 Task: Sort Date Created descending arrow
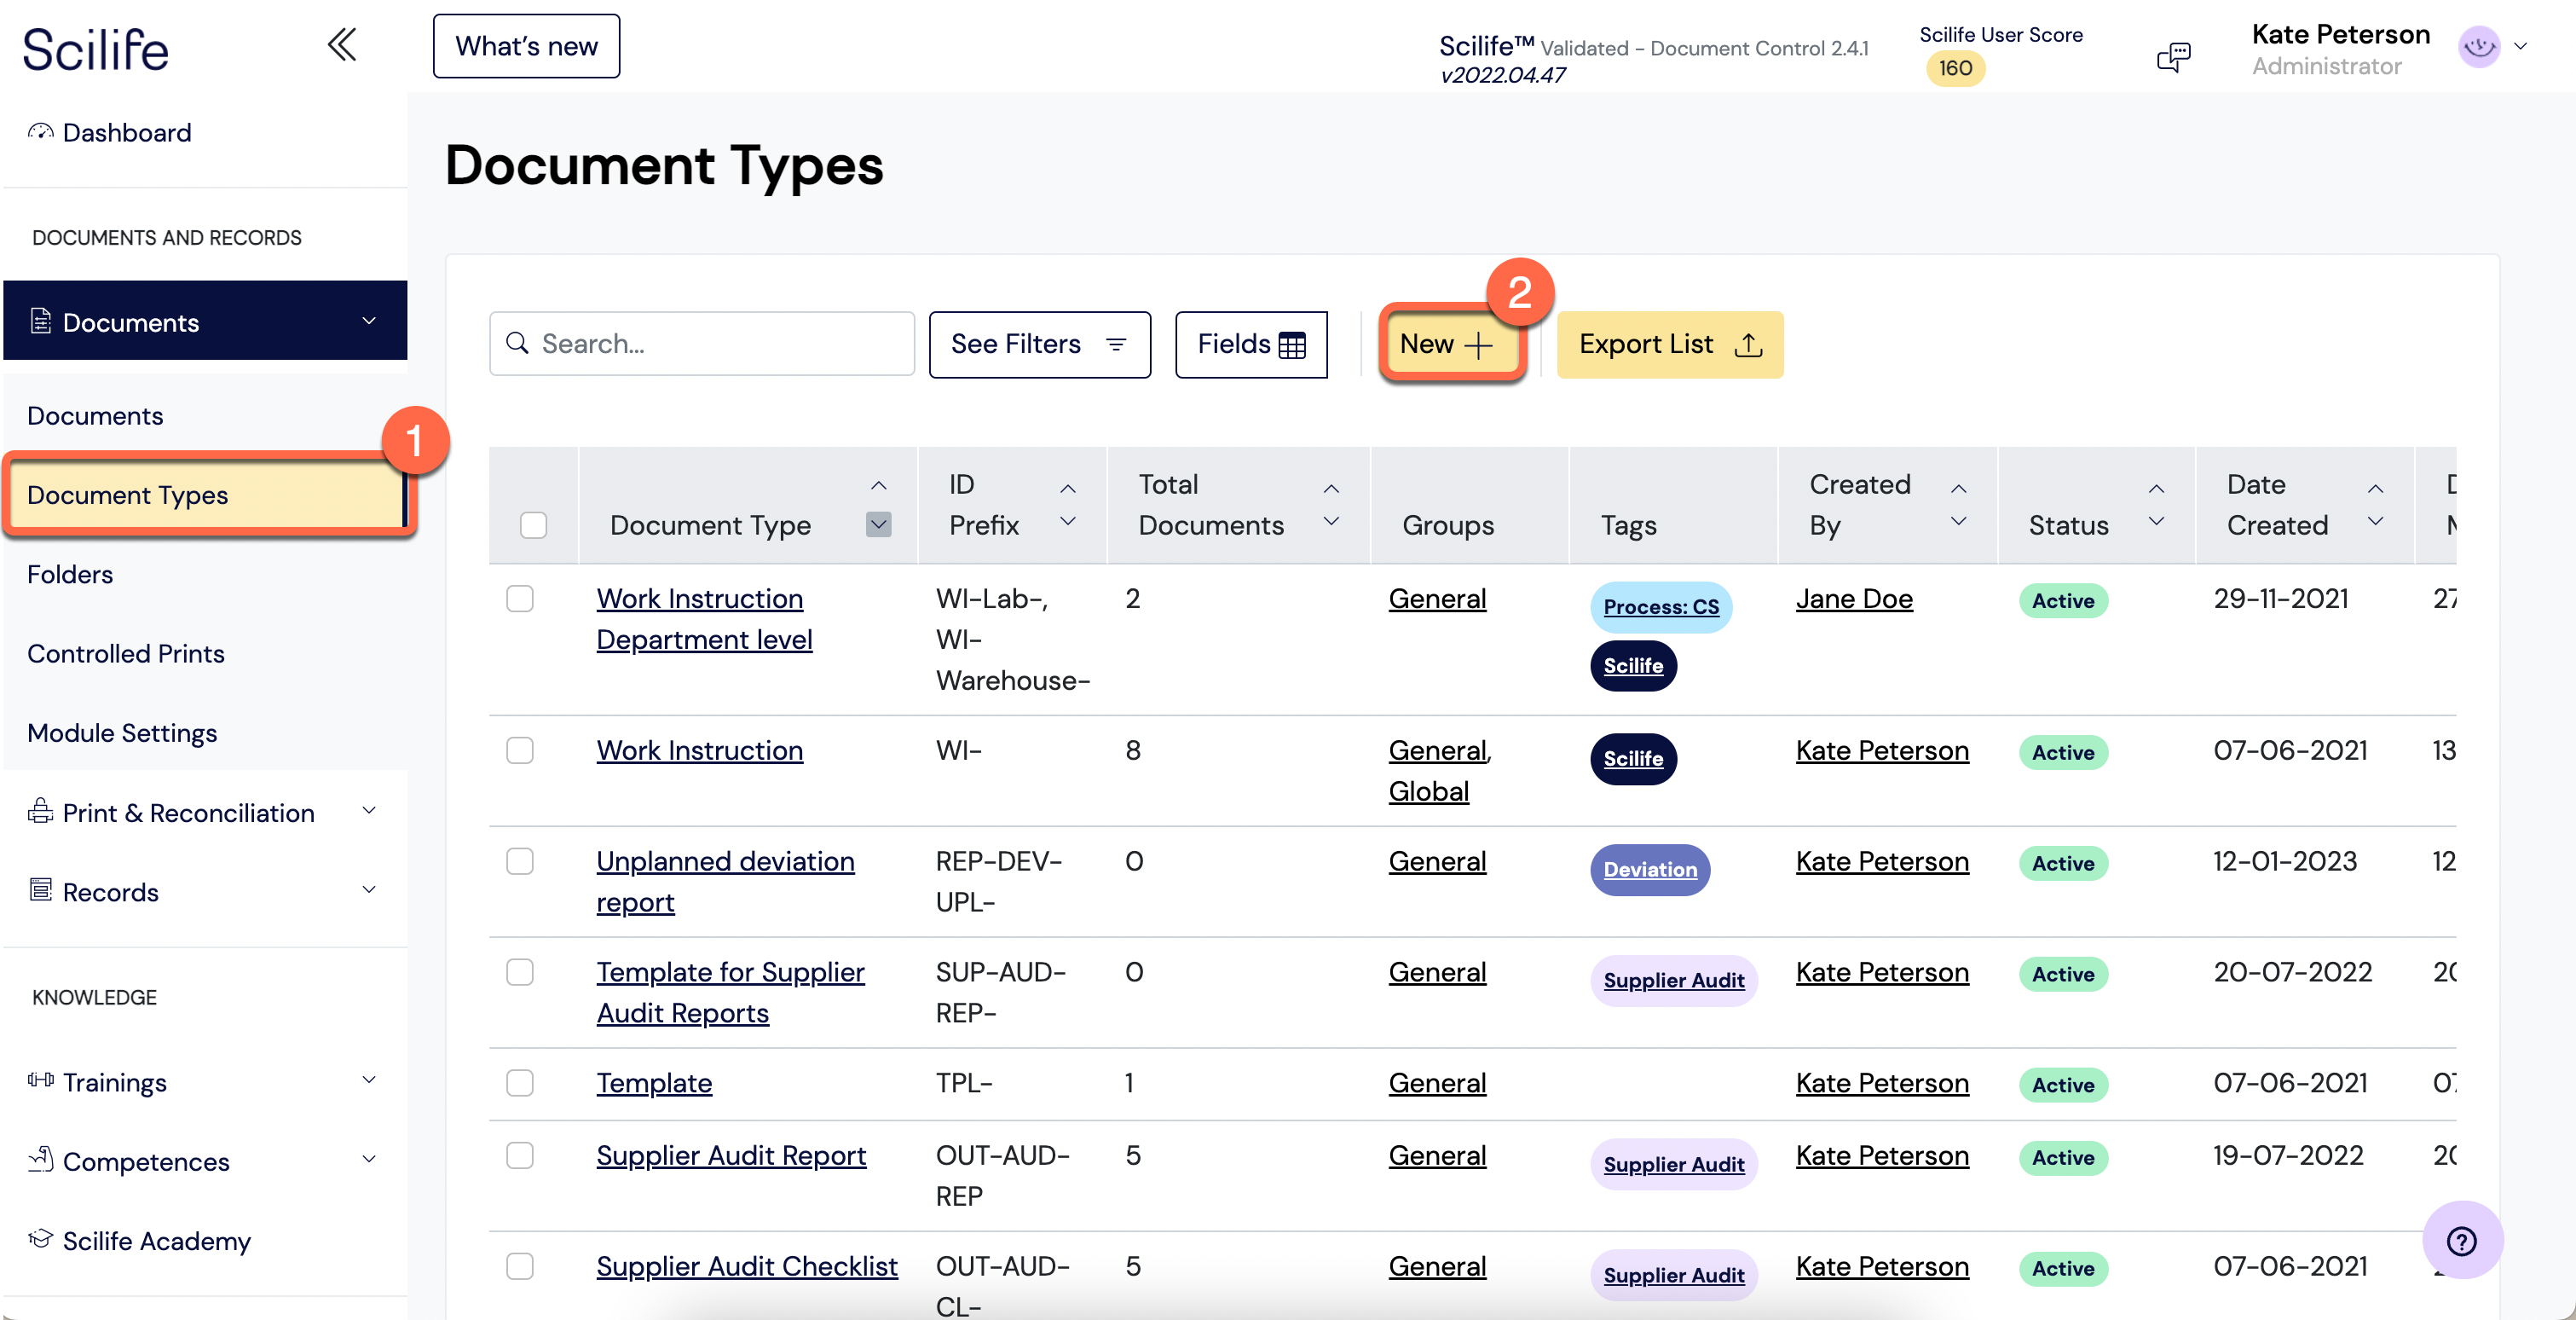[x=2375, y=521]
